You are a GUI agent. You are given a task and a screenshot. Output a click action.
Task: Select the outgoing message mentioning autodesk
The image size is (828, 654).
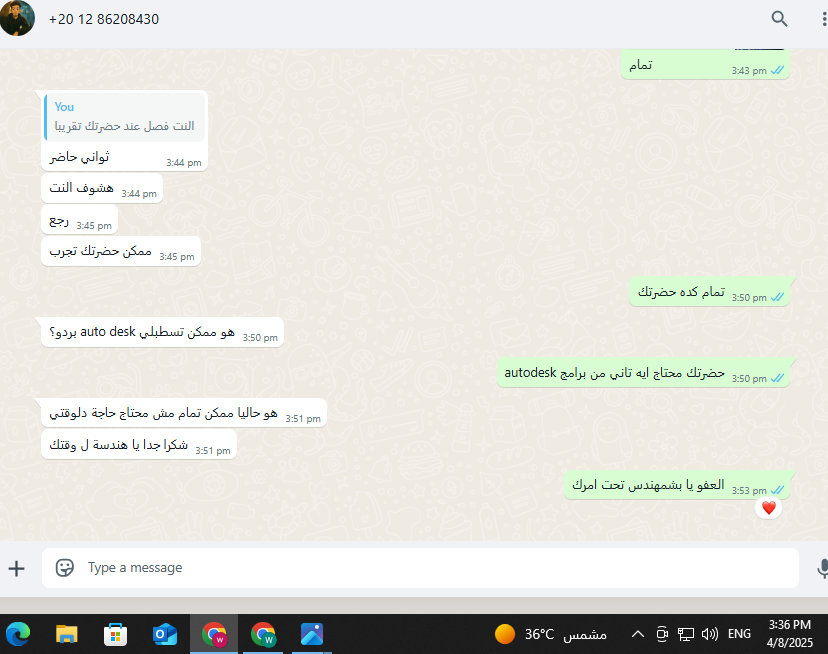point(643,373)
